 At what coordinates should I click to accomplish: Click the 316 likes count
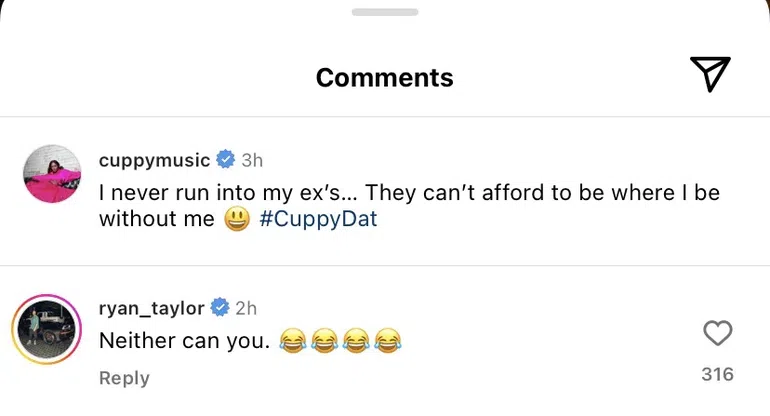pos(717,374)
